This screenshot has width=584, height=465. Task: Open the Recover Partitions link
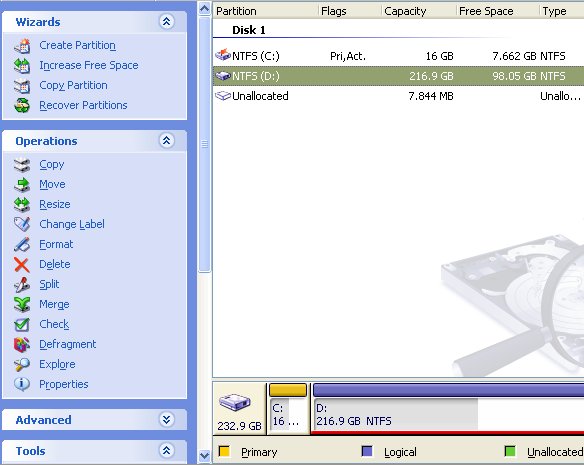tap(83, 105)
